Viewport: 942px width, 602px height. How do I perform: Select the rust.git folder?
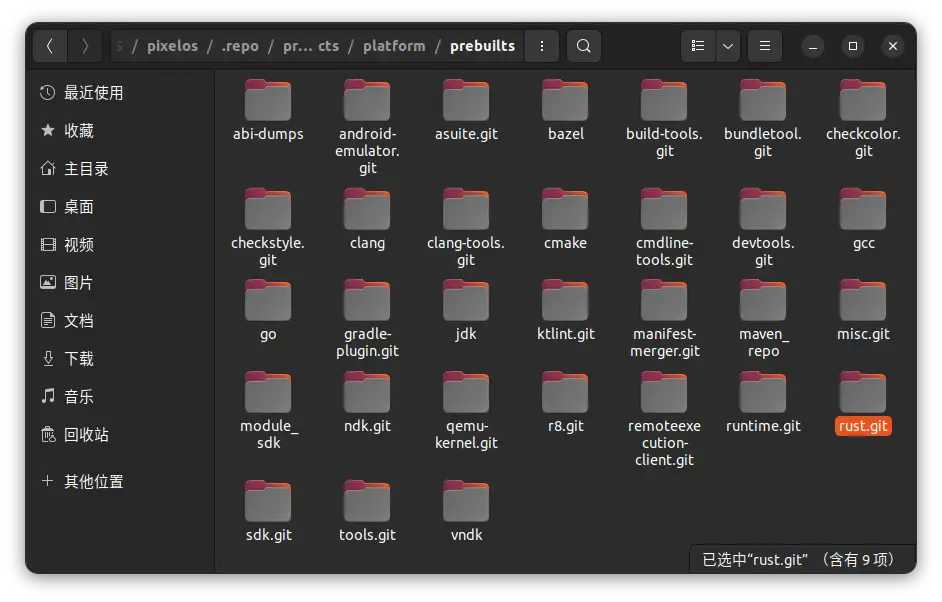pos(863,401)
